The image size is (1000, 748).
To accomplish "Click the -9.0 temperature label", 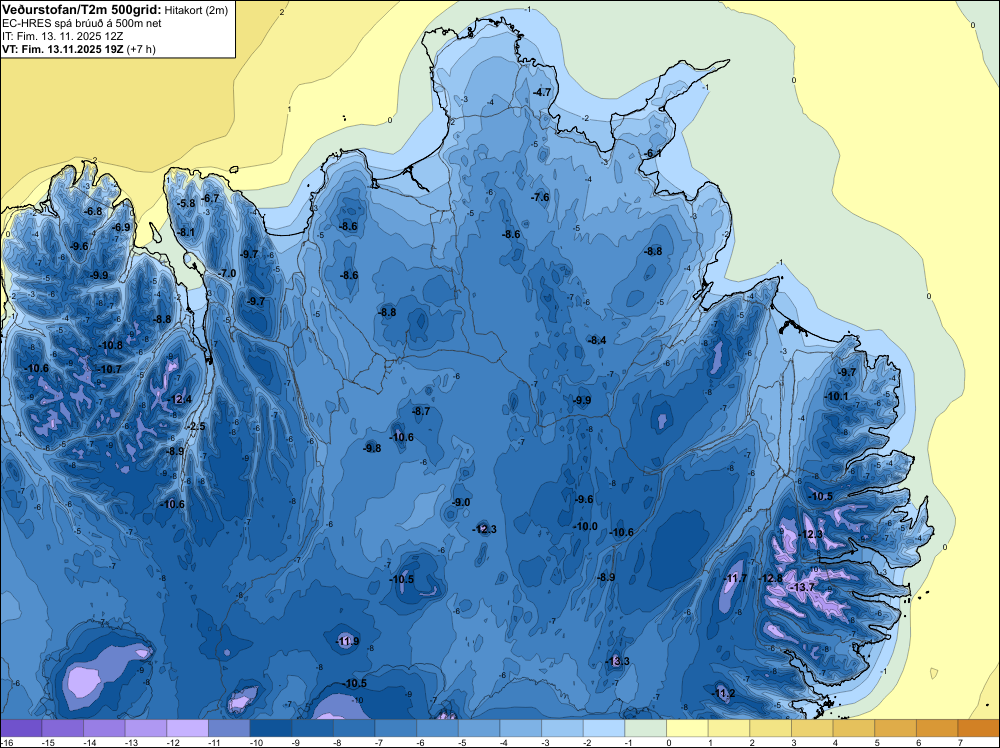I will click(461, 502).
